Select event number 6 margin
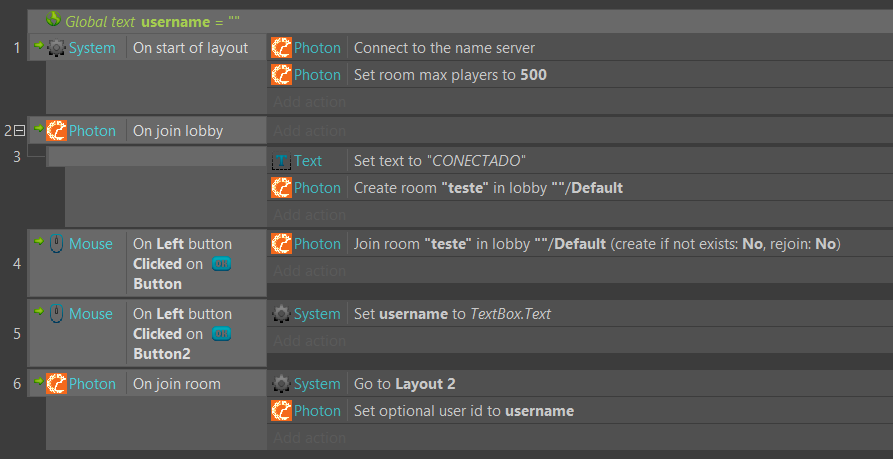Image resolution: width=893 pixels, height=459 pixels. click(17, 384)
